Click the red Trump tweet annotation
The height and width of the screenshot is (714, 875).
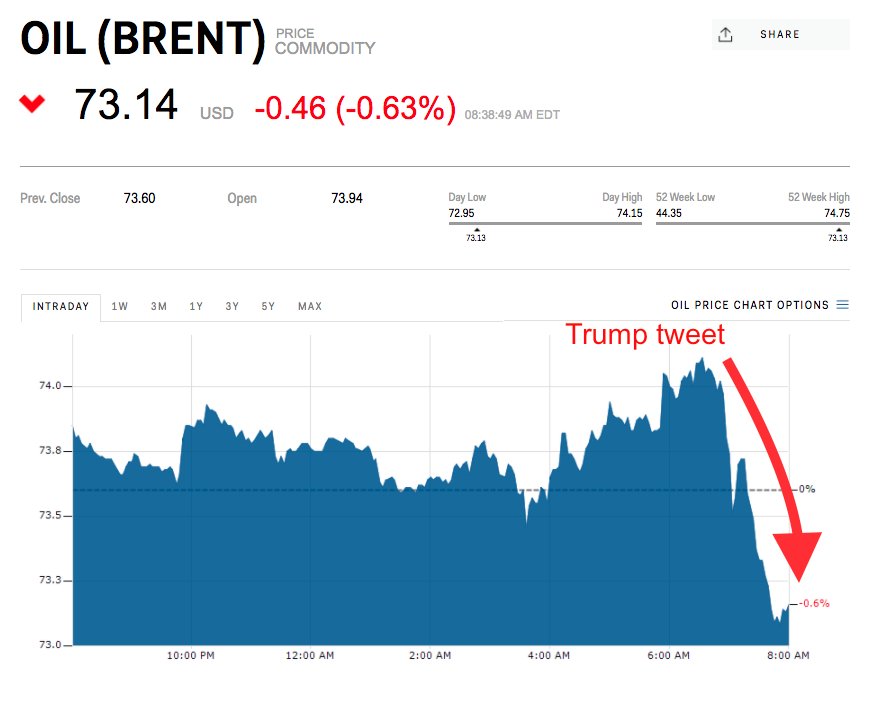[645, 335]
